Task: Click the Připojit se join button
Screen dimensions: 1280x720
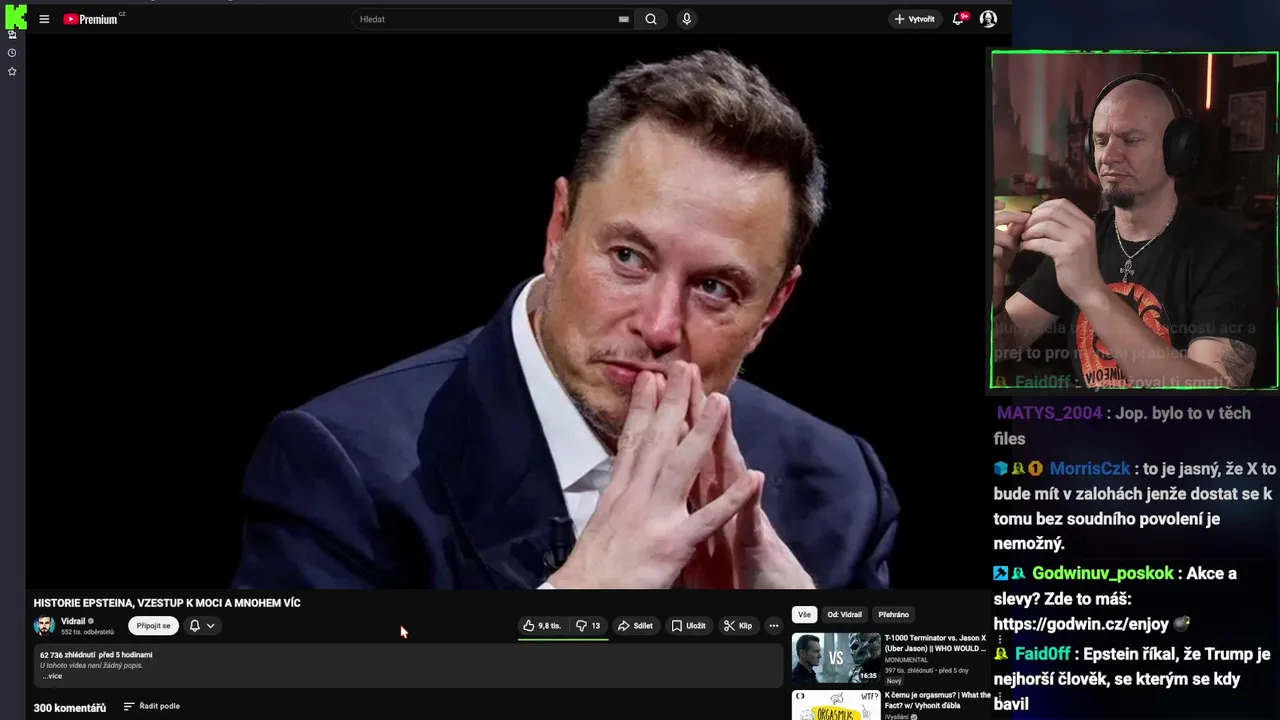Action: click(153, 626)
